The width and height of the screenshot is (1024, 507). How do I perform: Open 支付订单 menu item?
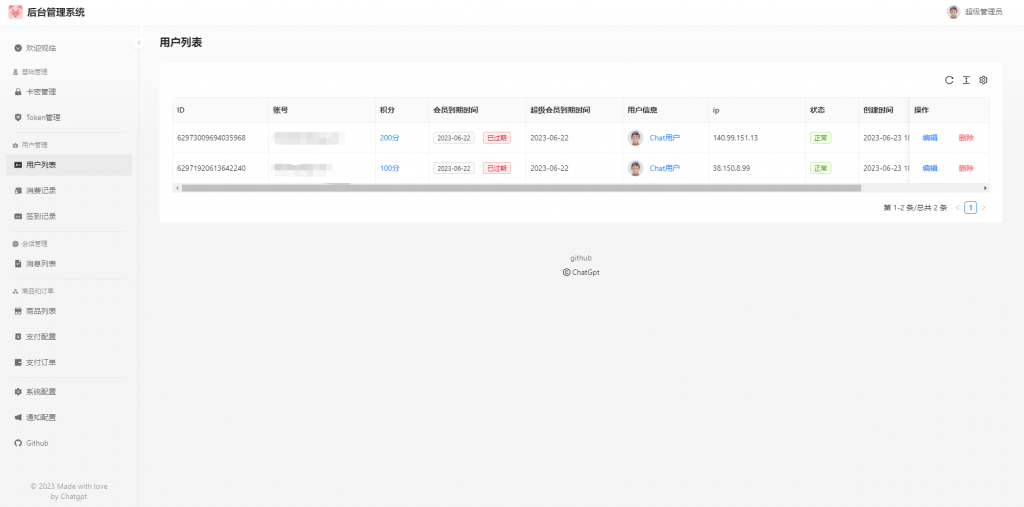coord(69,363)
